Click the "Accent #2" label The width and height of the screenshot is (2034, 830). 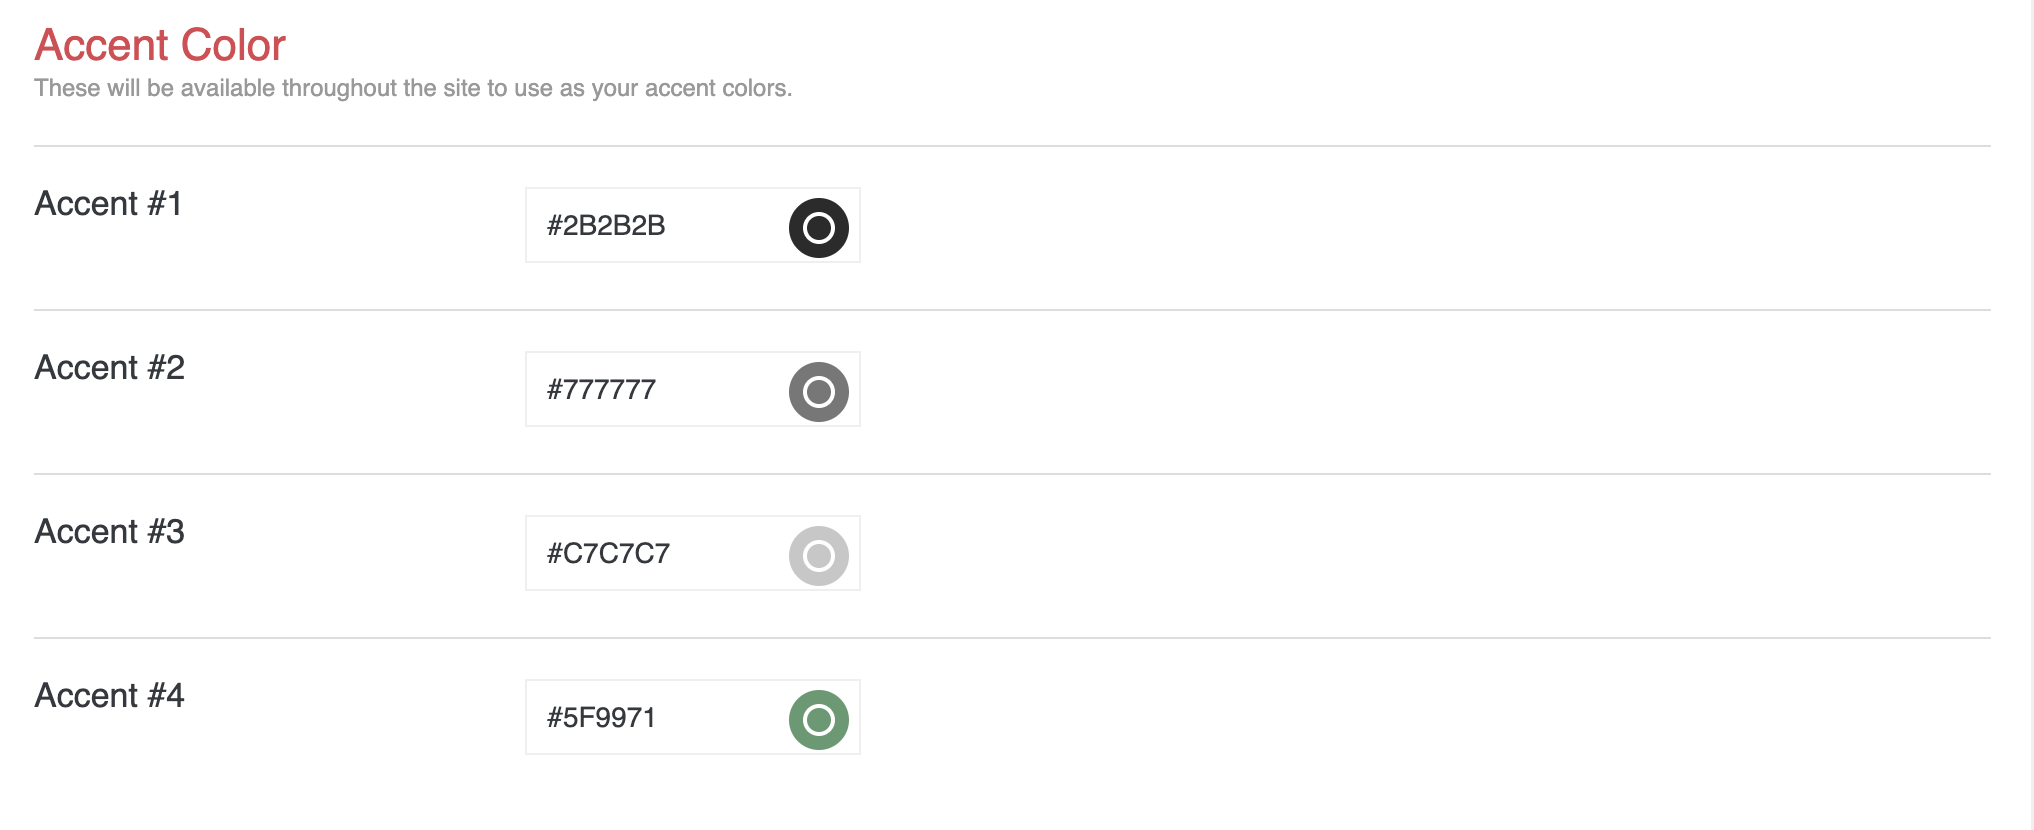click(x=109, y=368)
